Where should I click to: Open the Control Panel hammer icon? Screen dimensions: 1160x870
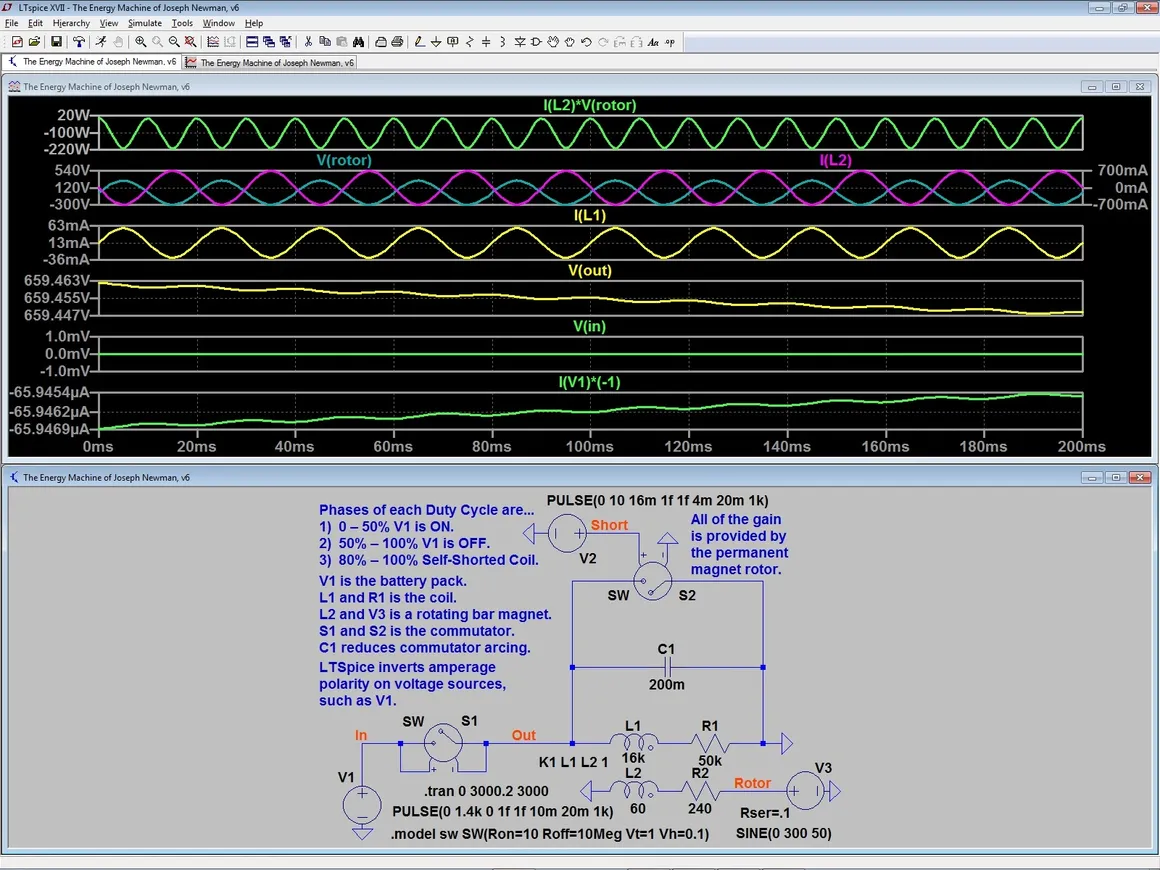coord(79,42)
